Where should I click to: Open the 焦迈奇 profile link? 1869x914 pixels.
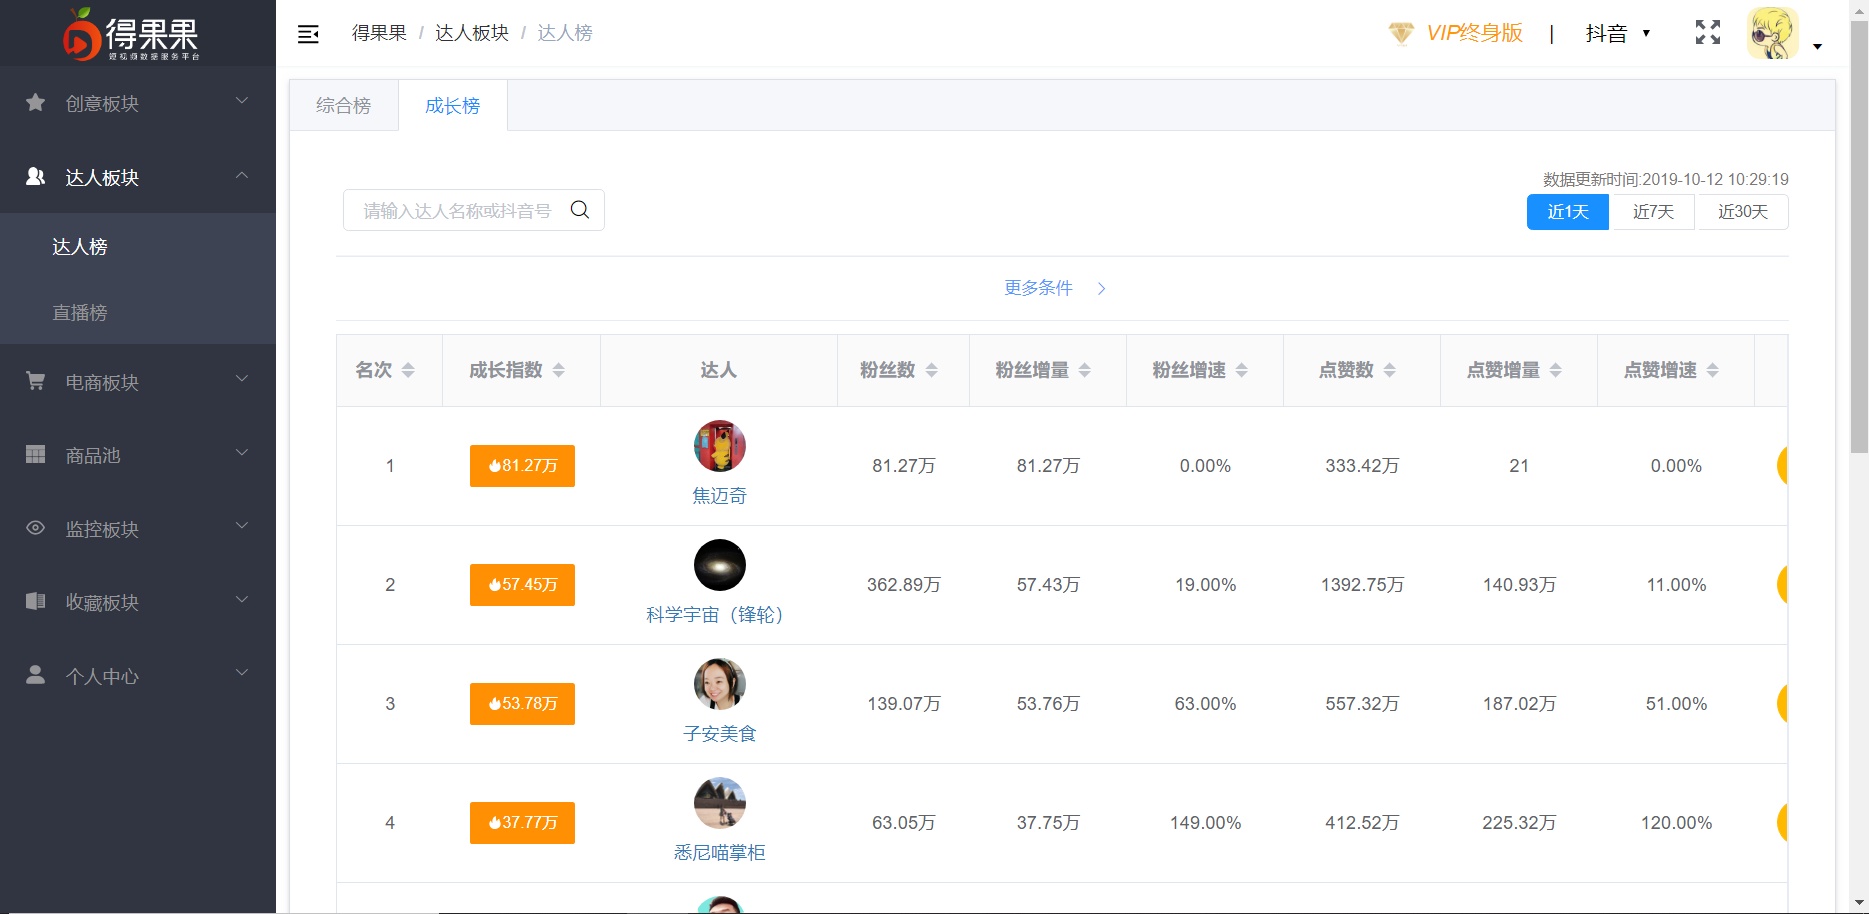719,496
